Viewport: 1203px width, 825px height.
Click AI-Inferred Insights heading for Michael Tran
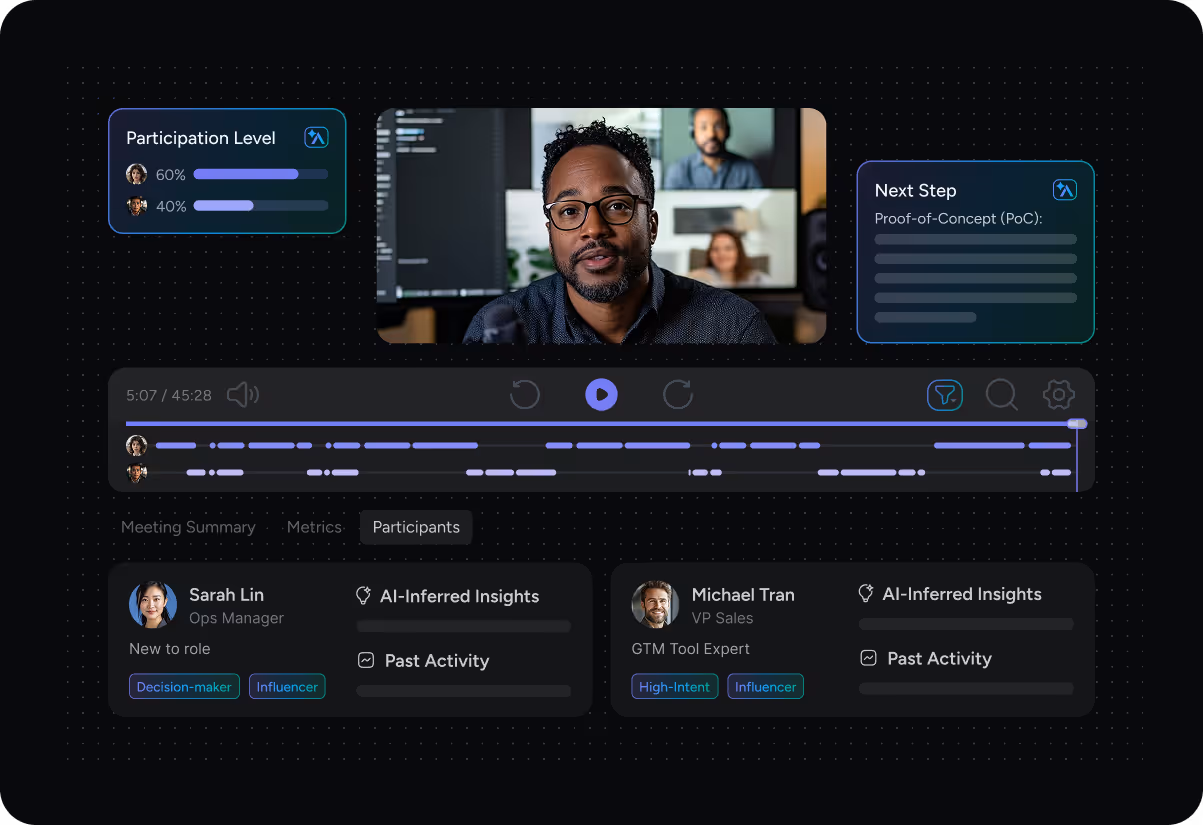pos(962,594)
